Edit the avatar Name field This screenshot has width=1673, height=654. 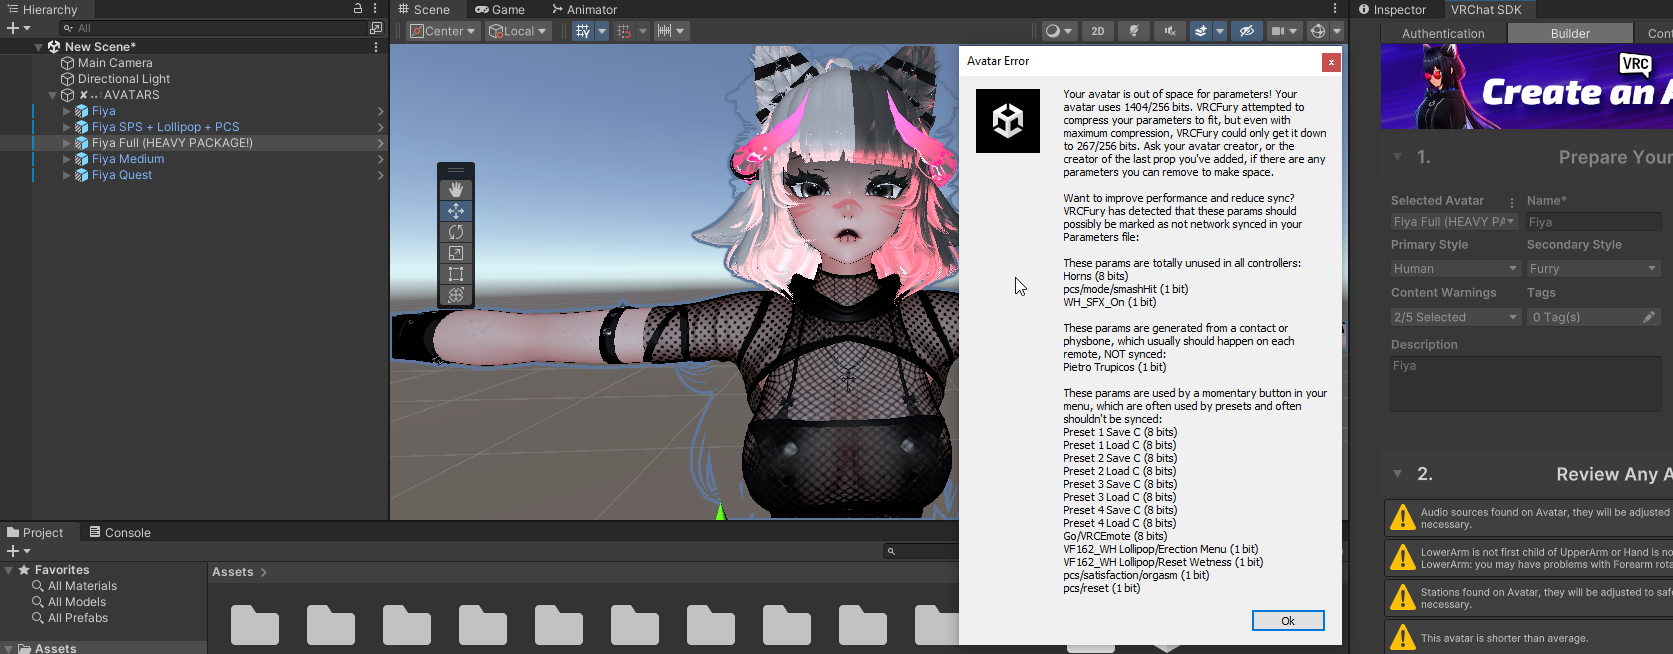[1593, 222]
